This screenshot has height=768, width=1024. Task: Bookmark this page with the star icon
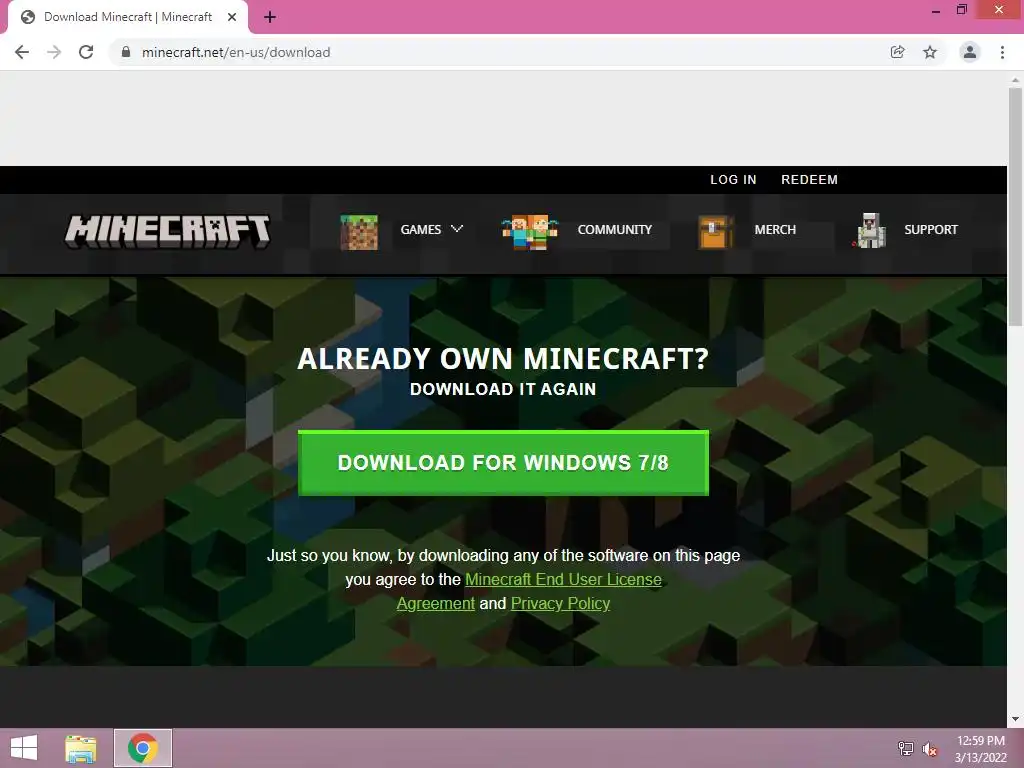tap(930, 52)
